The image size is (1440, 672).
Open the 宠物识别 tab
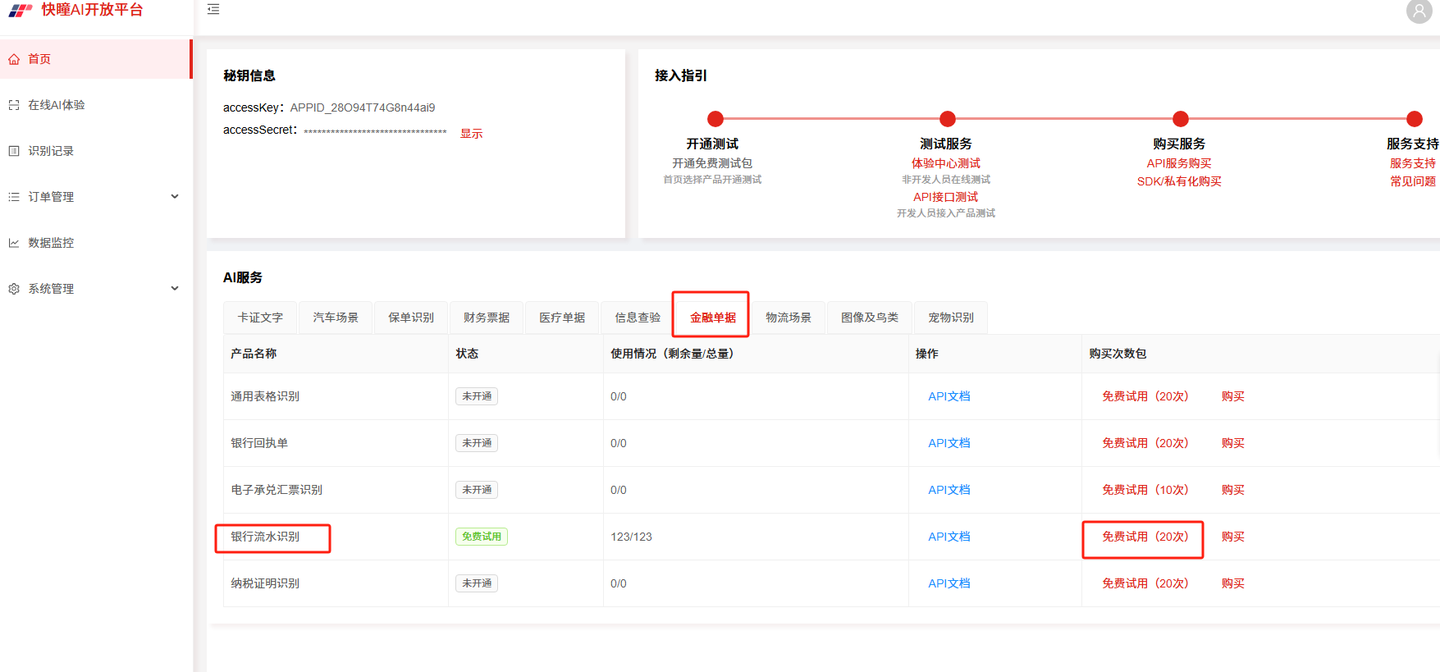[950, 317]
